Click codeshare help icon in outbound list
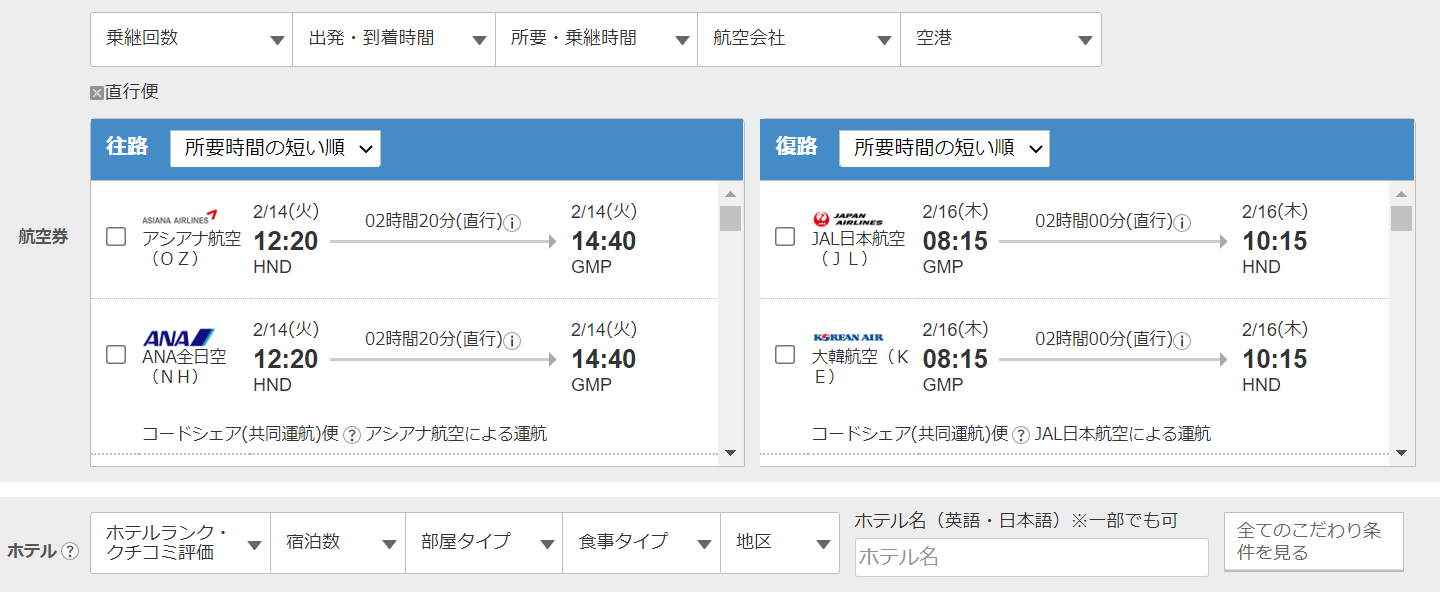This screenshot has width=1441, height=592. pyautogui.click(x=352, y=435)
